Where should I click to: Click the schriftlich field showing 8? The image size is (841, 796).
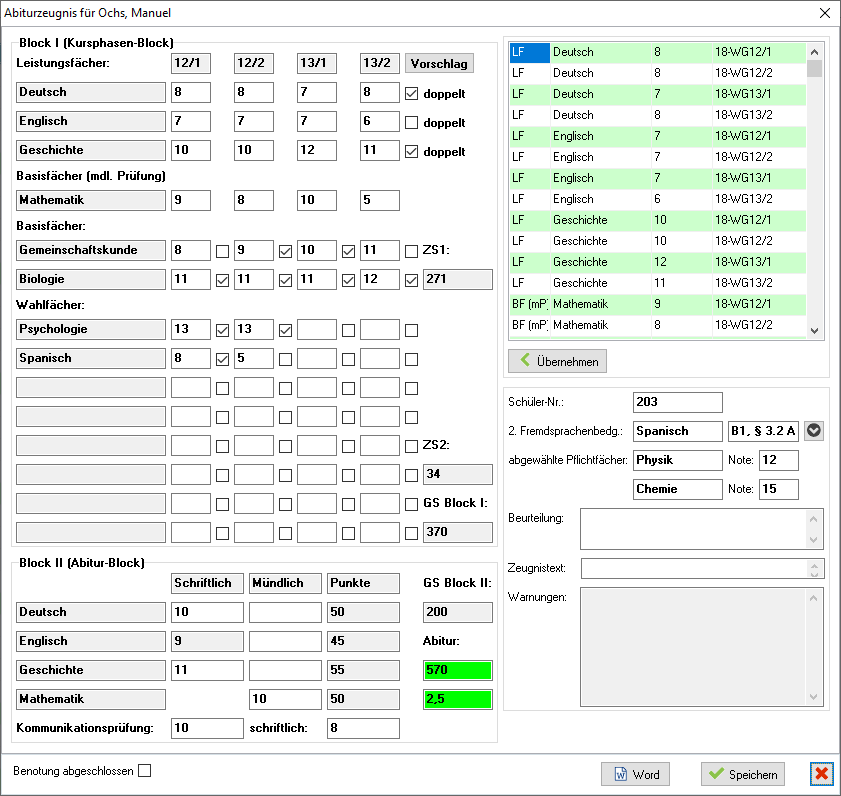tap(363, 728)
